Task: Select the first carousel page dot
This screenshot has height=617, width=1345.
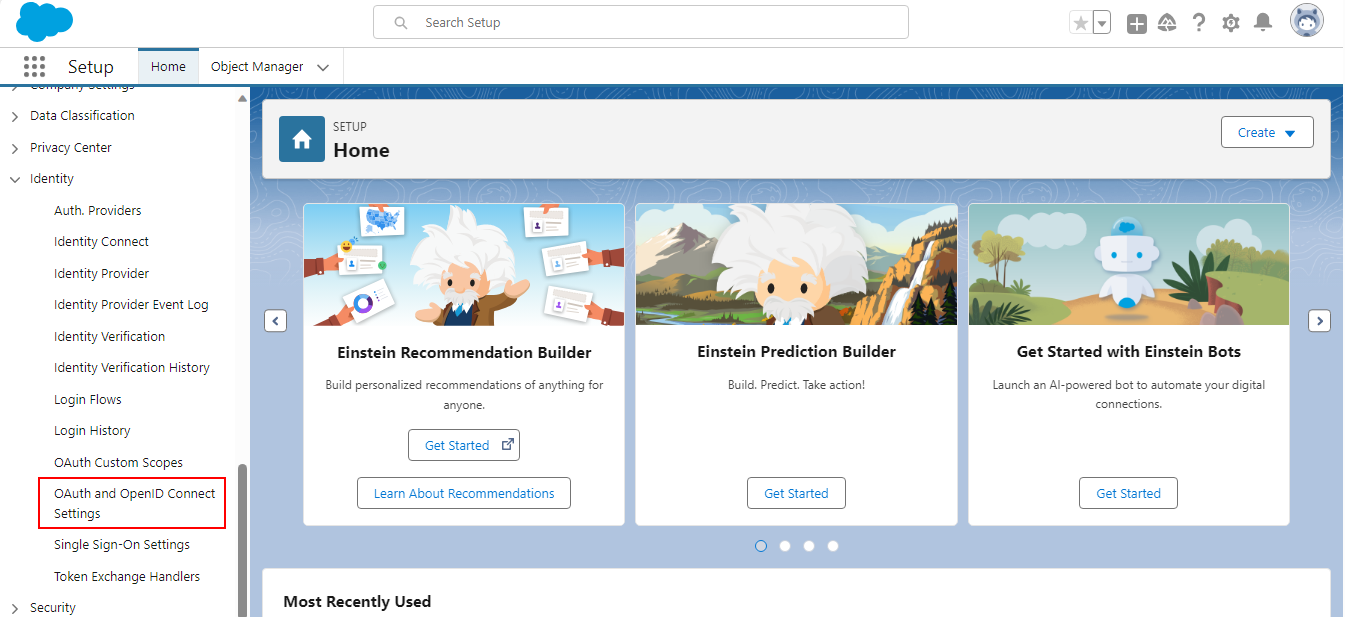Action: pos(761,546)
